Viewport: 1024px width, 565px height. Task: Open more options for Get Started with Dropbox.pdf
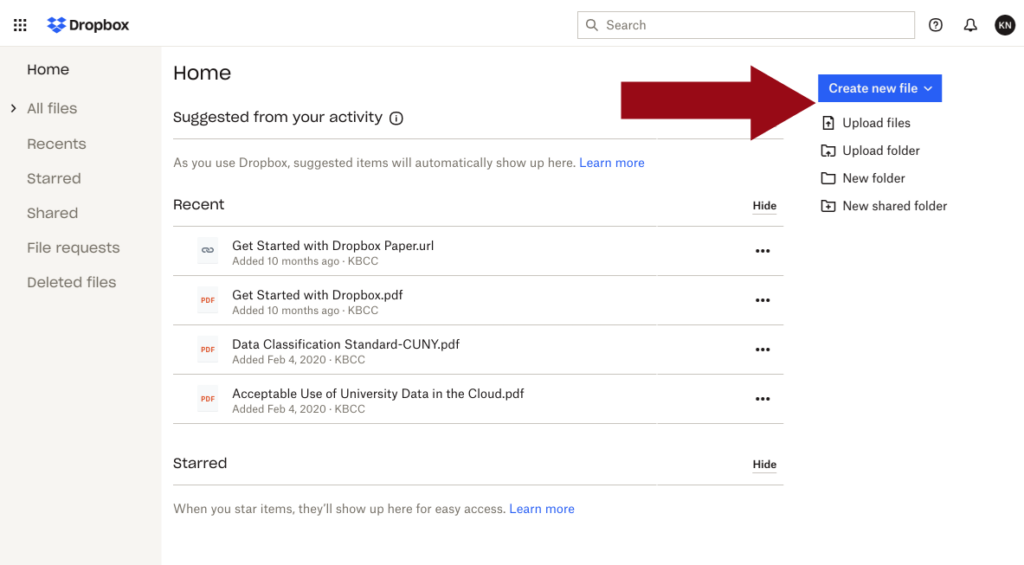pos(763,300)
